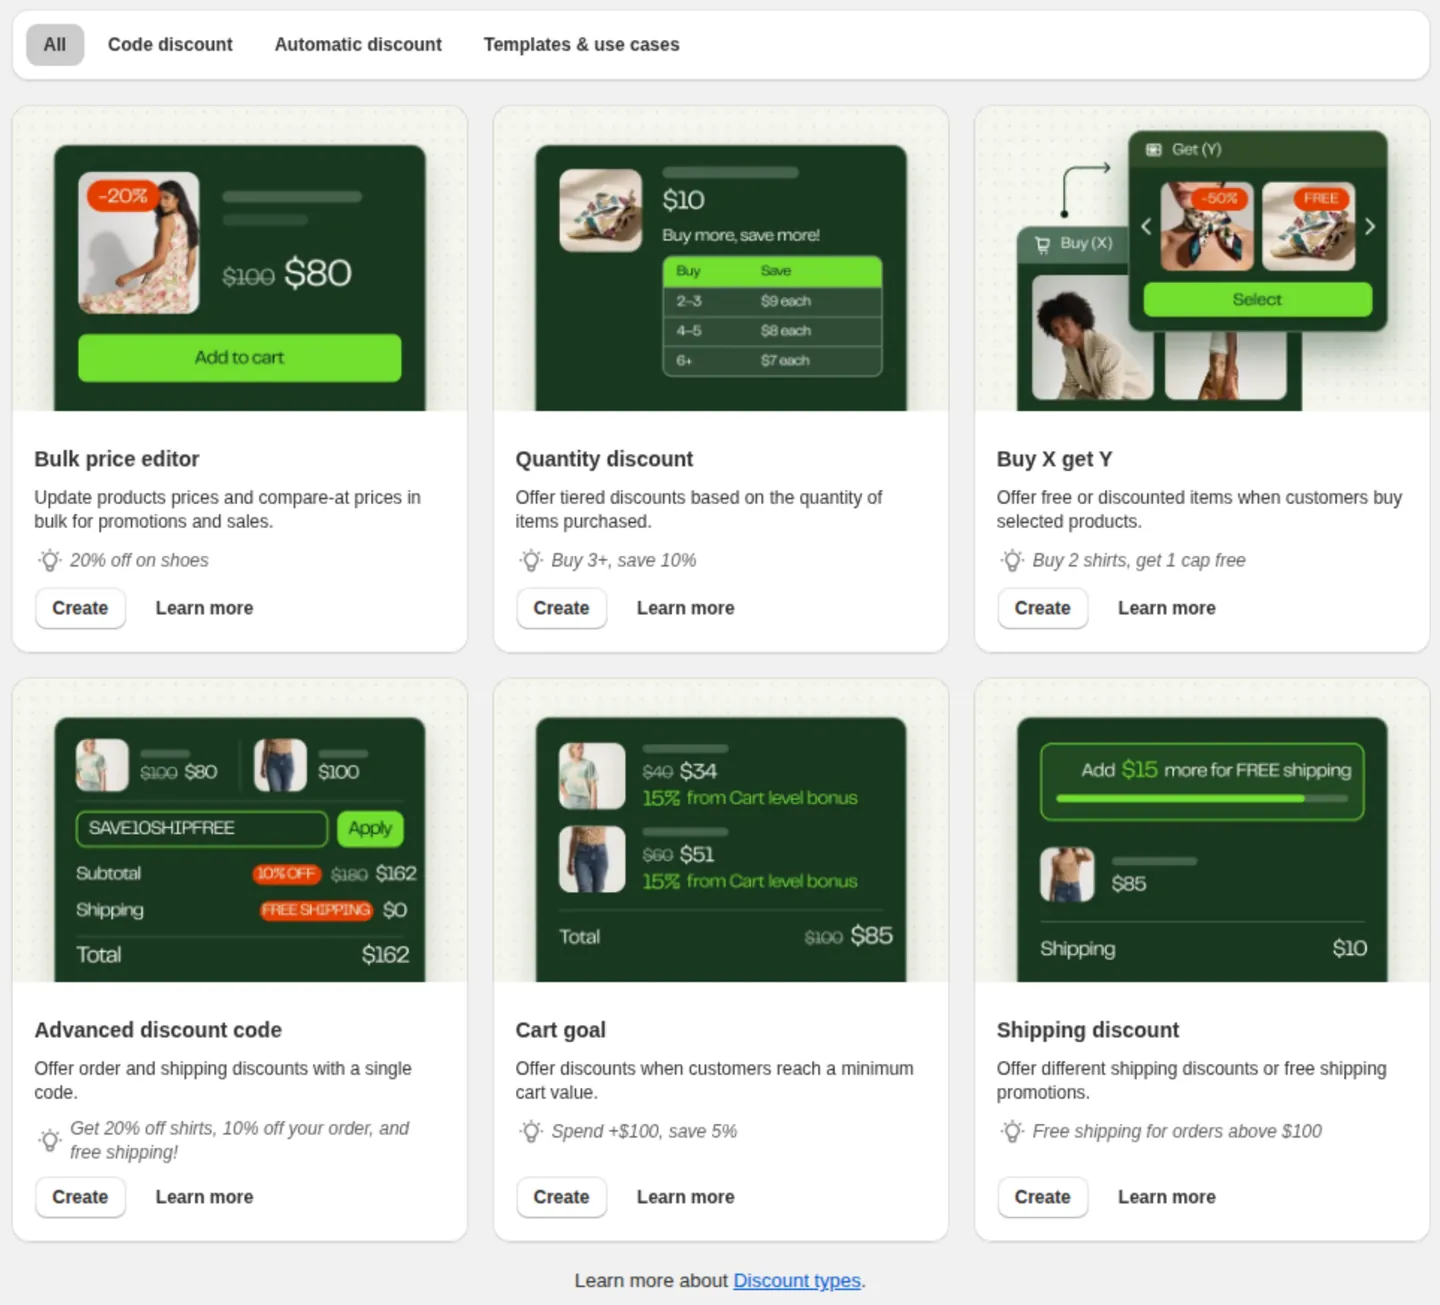Open the Discount types link

(x=797, y=1281)
